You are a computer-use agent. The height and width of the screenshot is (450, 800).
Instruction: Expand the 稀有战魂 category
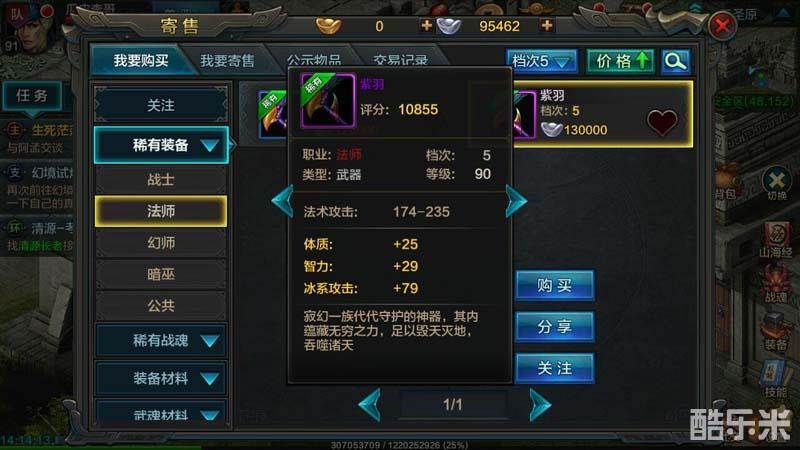161,340
